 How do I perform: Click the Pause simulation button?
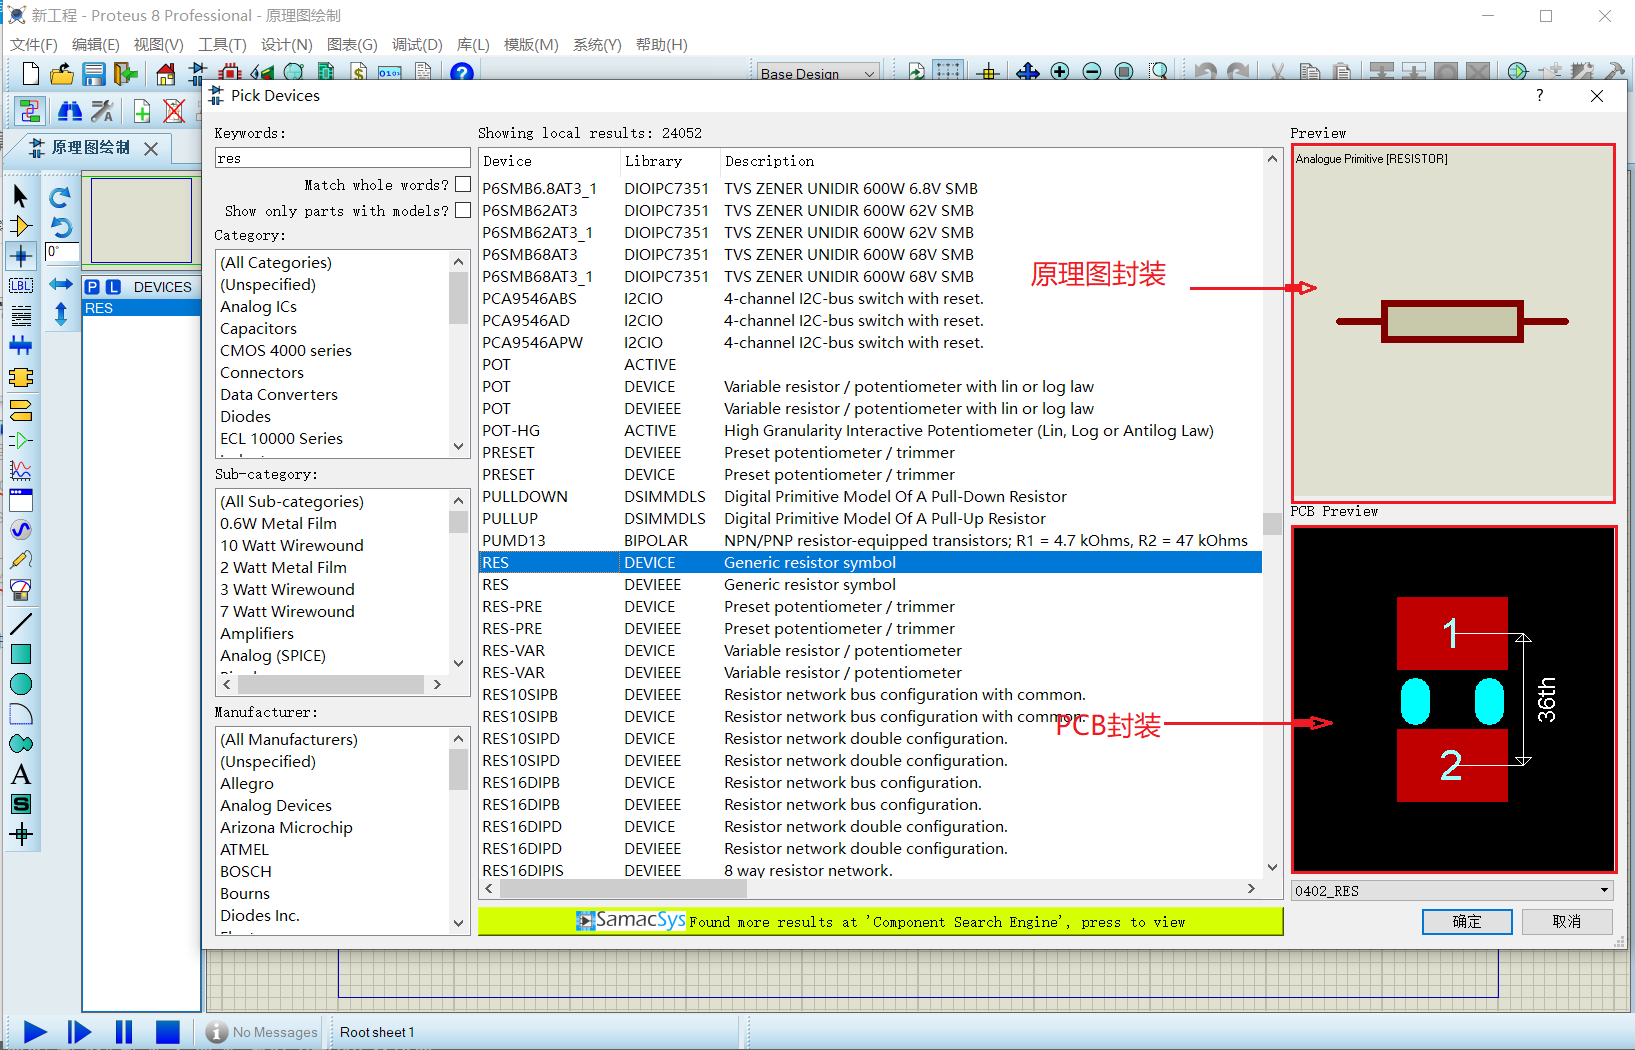click(124, 1032)
